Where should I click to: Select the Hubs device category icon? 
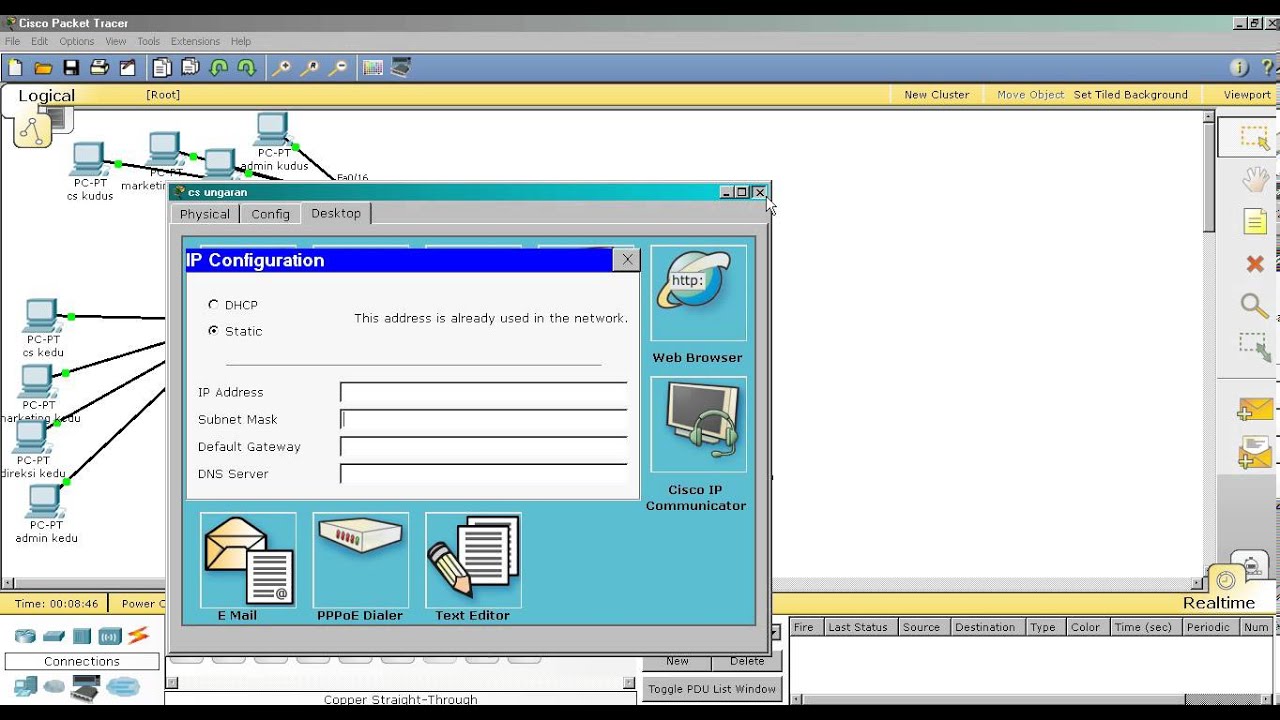click(x=82, y=636)
